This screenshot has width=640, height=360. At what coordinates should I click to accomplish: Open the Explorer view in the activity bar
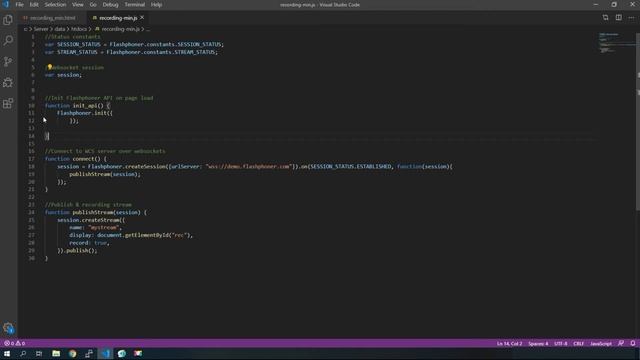click(8, 20)
